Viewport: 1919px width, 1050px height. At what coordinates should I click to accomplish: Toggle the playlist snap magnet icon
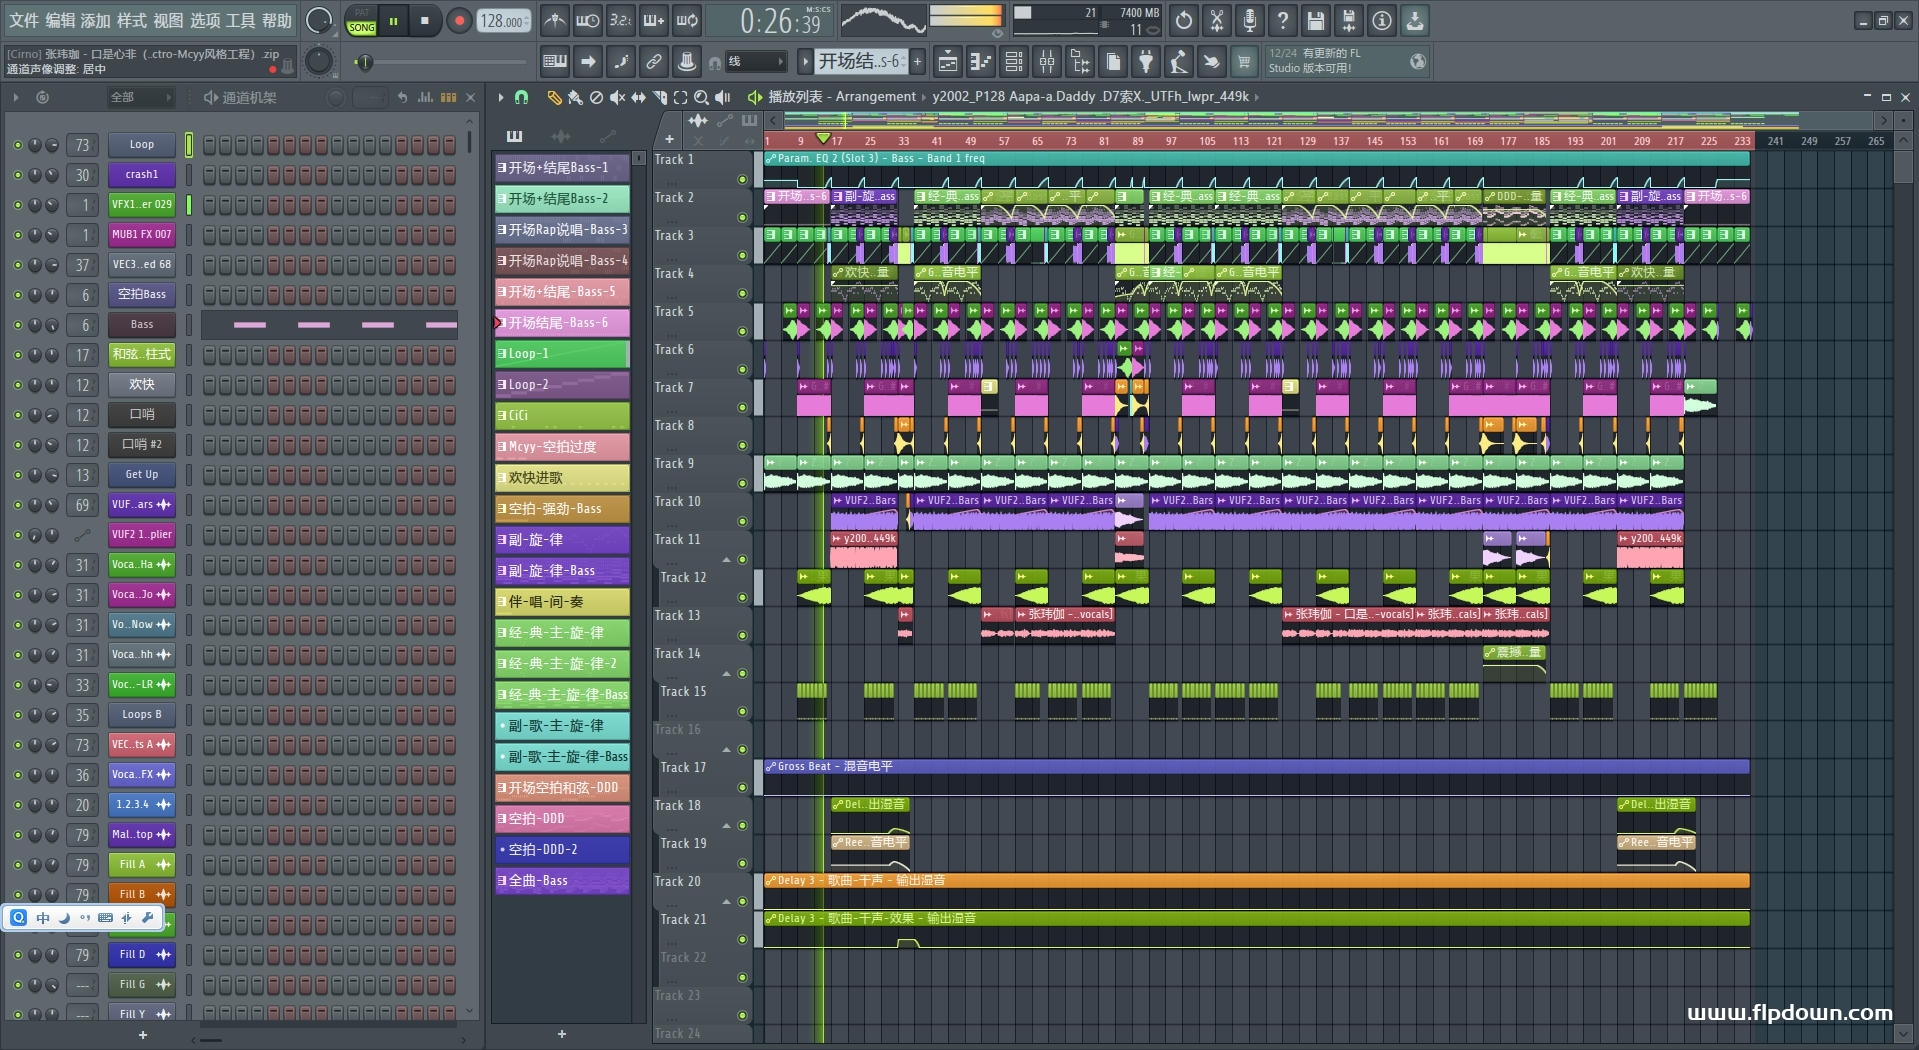(x=521, y=97)
